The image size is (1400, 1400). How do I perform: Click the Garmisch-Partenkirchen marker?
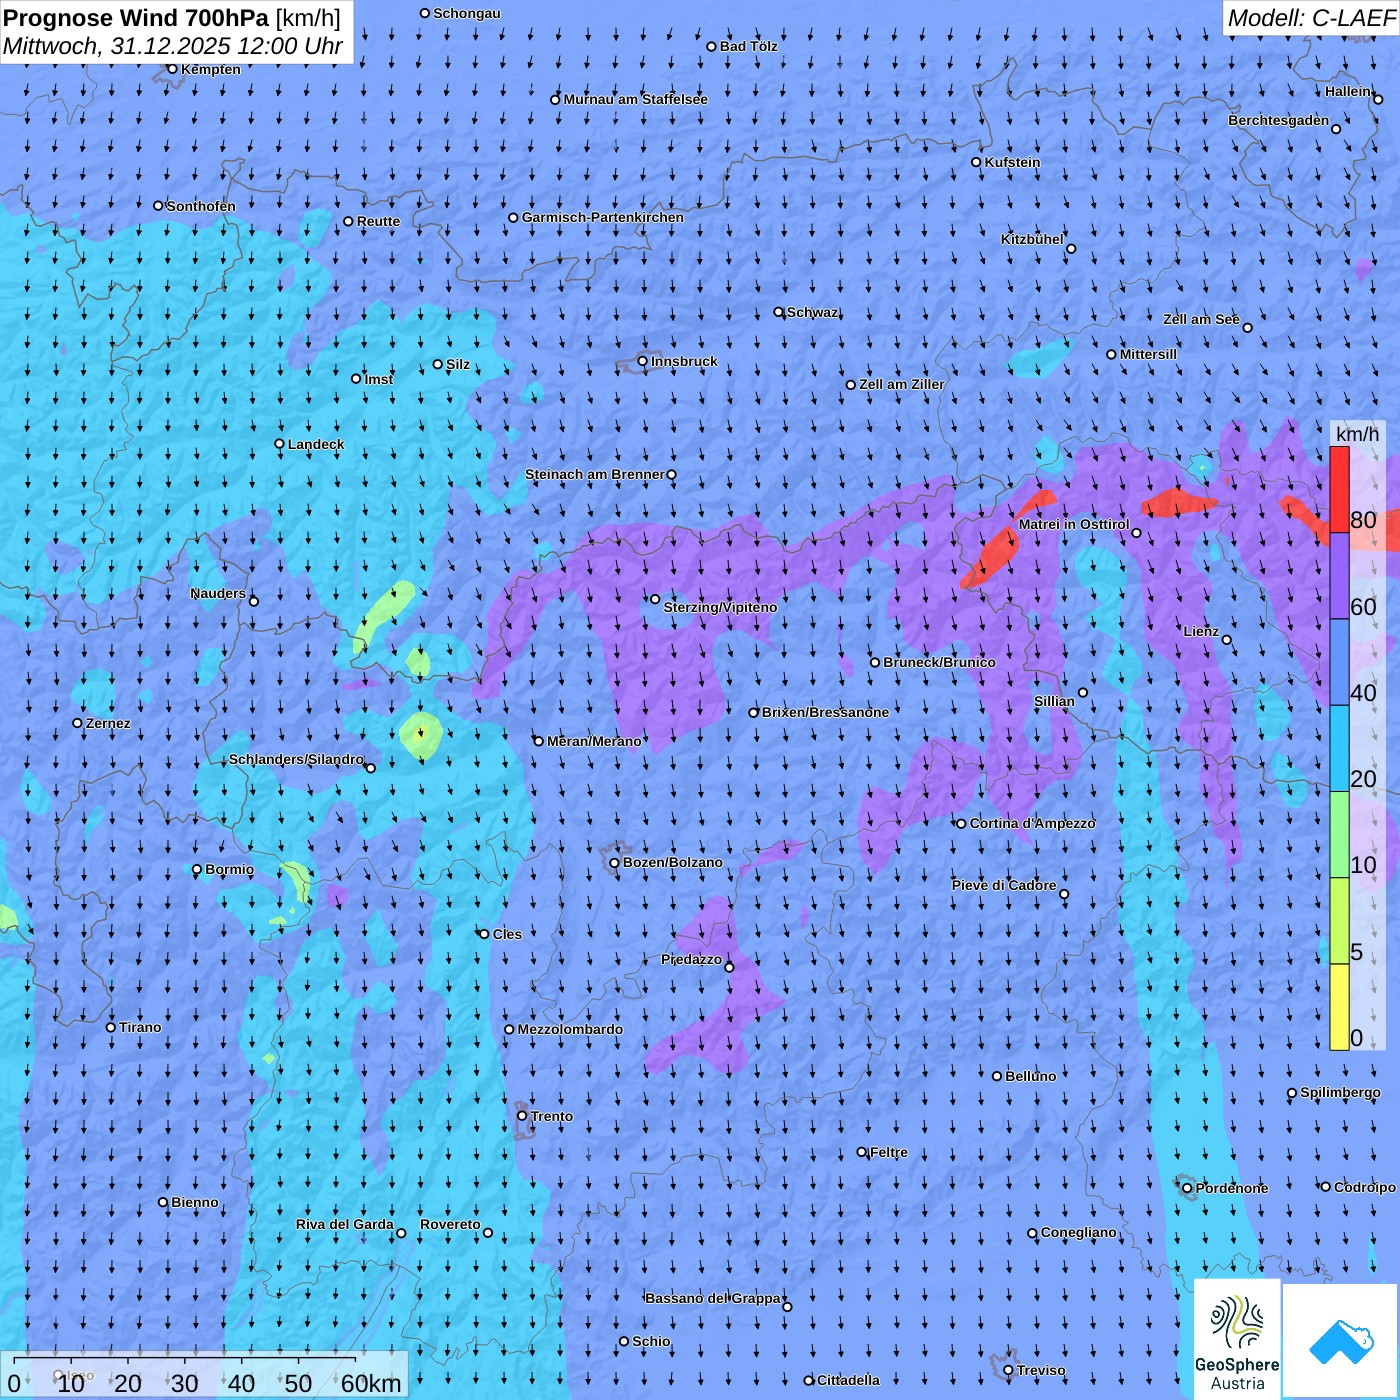point(514,218)
